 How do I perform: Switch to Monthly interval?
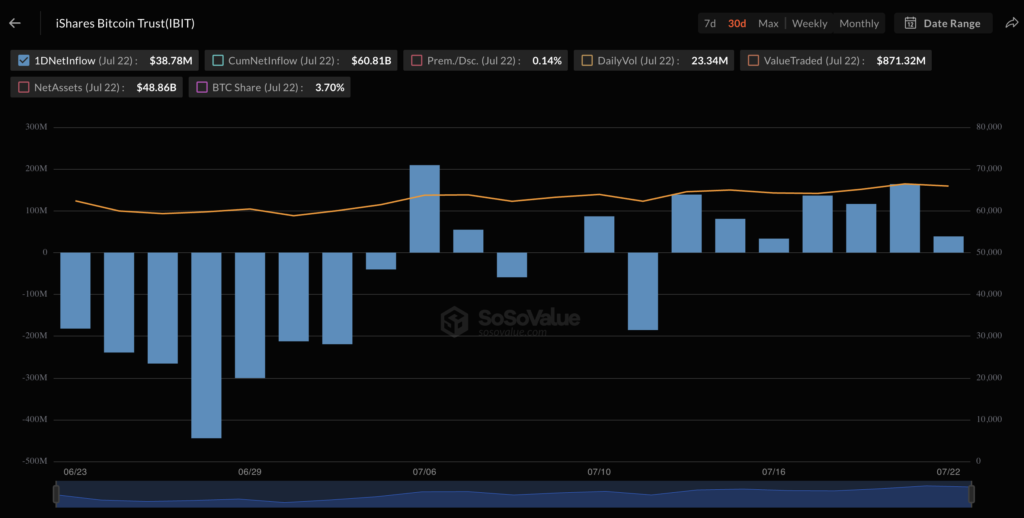click(x=859, y=23)
